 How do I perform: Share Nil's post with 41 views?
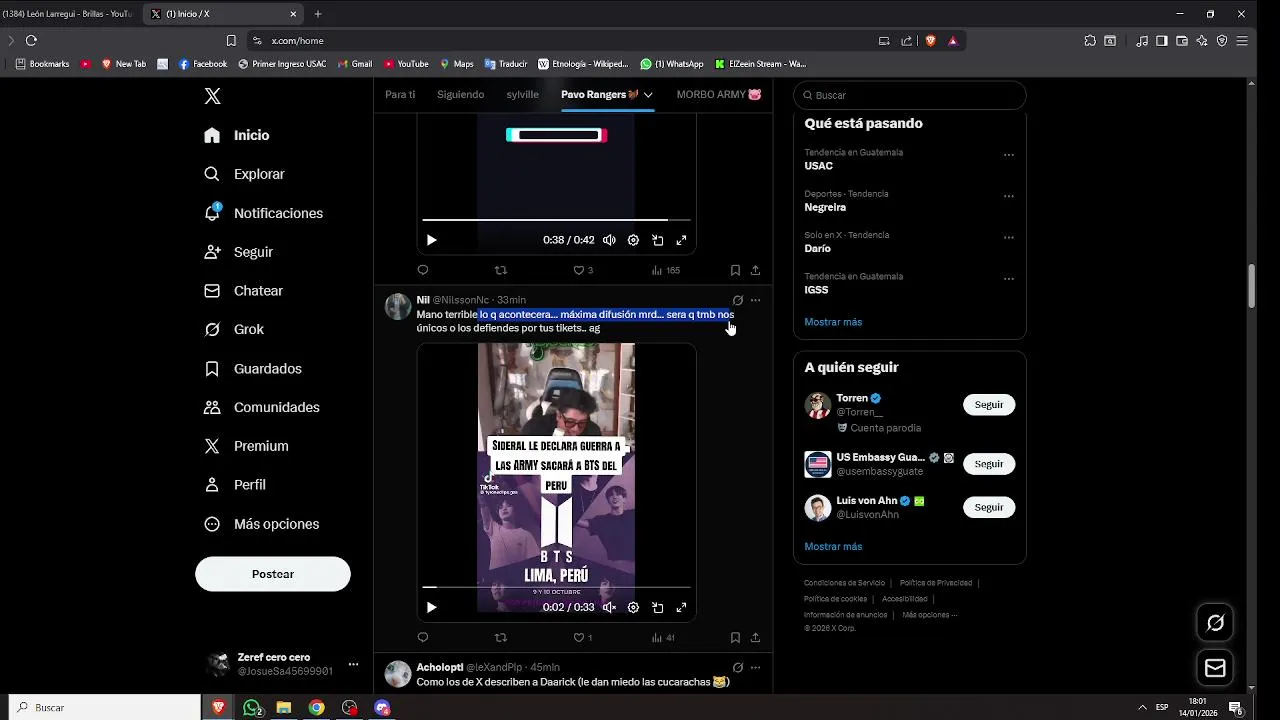point(755,637)
